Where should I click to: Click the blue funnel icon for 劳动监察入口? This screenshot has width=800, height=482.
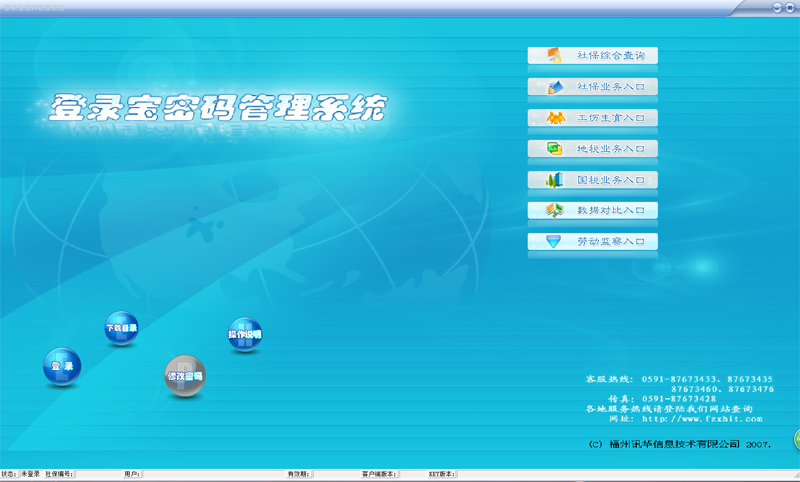pyautogui.click(x=553, y=242)
